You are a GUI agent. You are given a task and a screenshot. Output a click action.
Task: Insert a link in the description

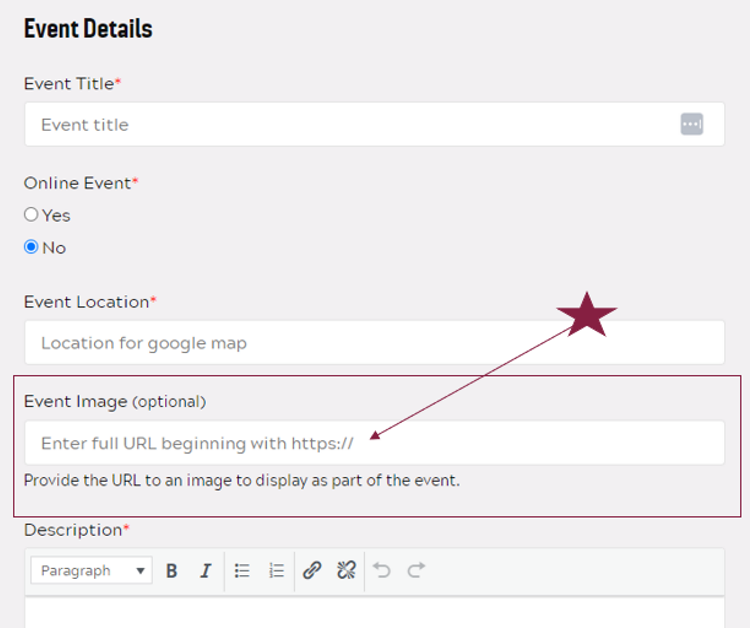pyautogui.click(x=312, y=570)
